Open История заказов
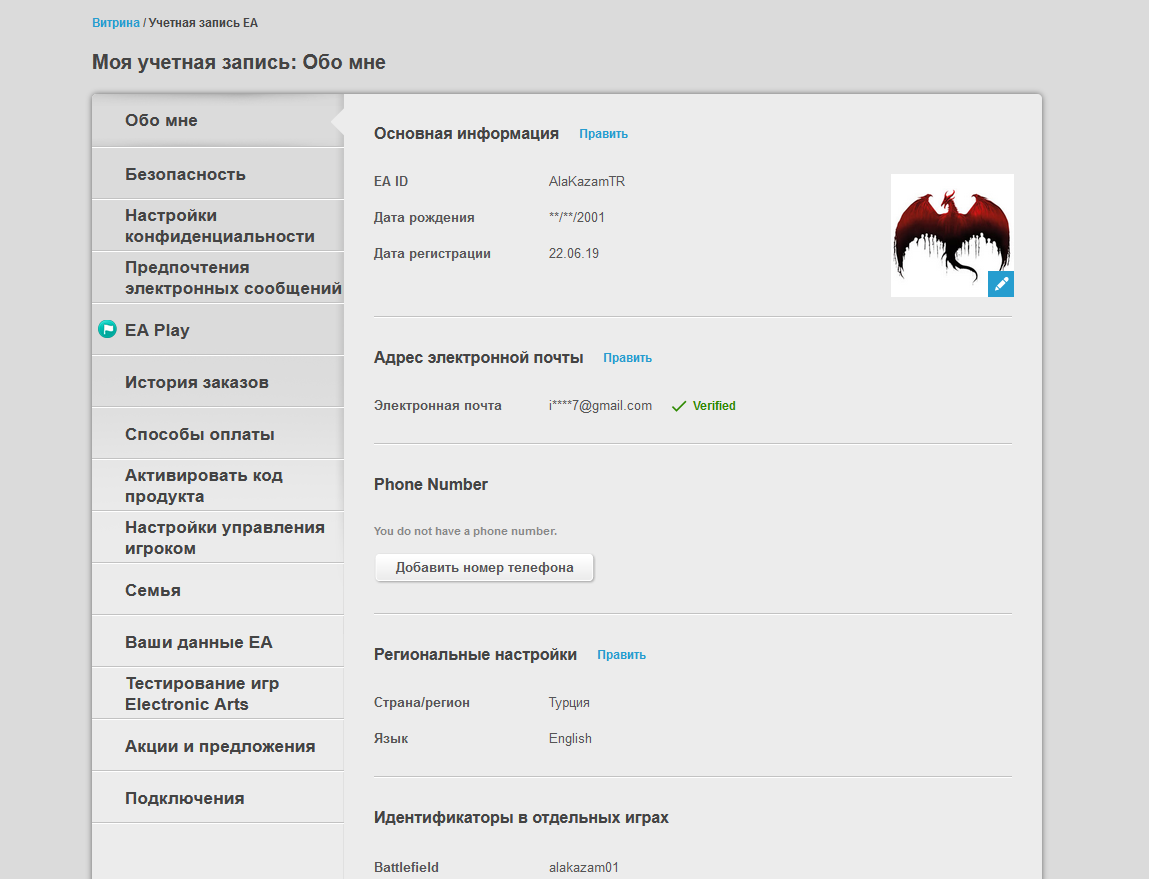The image size is (1149, 879). click(218, 382)
